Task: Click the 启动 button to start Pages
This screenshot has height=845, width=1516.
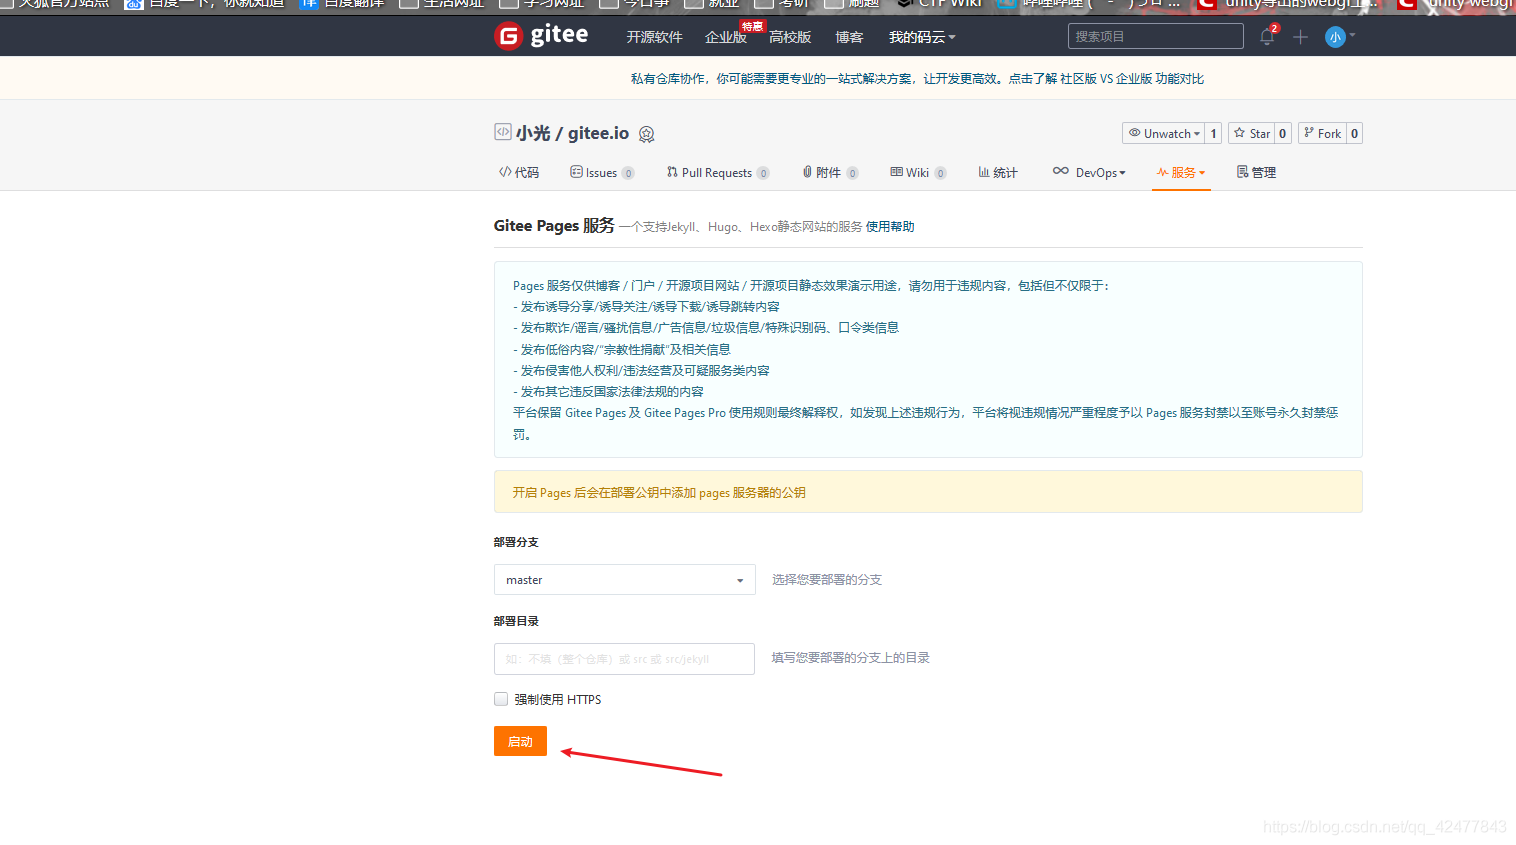Action: tap(519, 741)
